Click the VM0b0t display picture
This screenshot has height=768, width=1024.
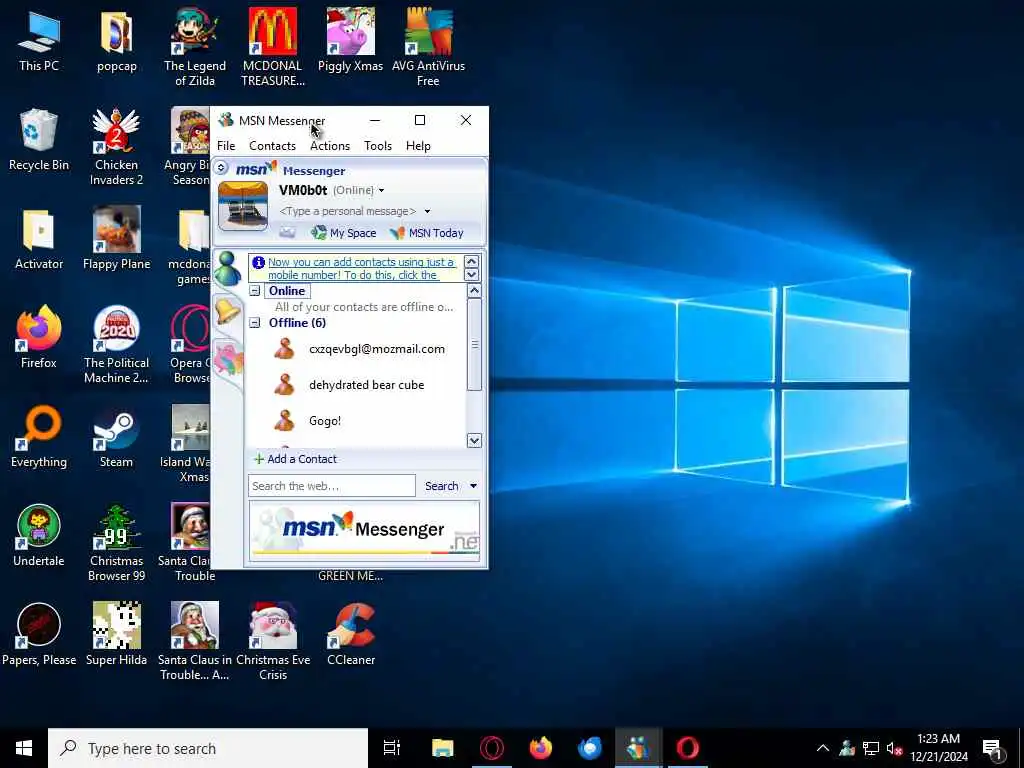(x=243, y=206)
